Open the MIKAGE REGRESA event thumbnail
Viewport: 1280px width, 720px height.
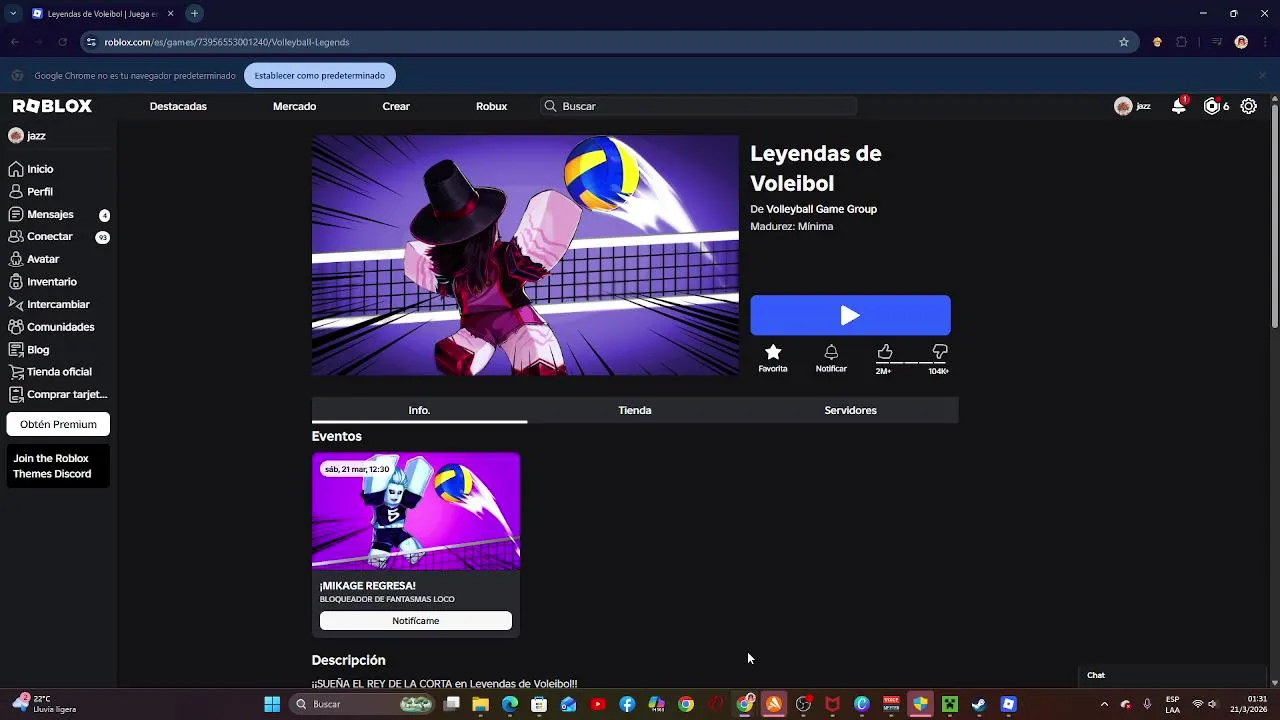[416, 511]
